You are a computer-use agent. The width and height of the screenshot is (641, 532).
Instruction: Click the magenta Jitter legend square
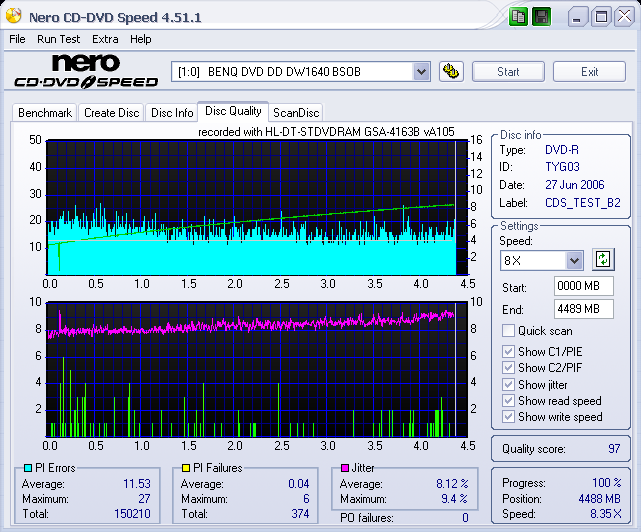[x=343, y=468]
